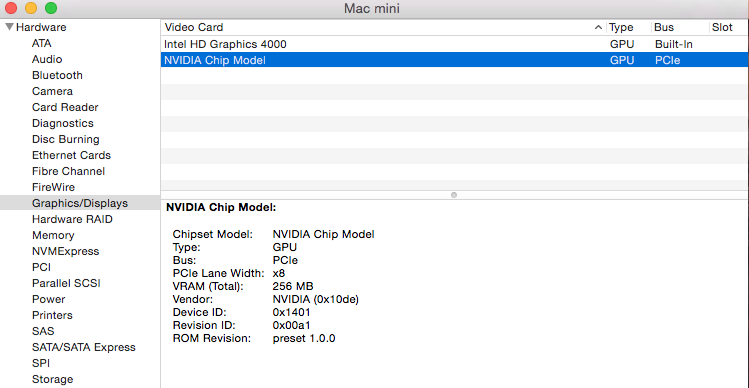Select ATA in the sidebar
Image resolution: width=749 pixels, height=388 pixels.
(x=42, y=43)
